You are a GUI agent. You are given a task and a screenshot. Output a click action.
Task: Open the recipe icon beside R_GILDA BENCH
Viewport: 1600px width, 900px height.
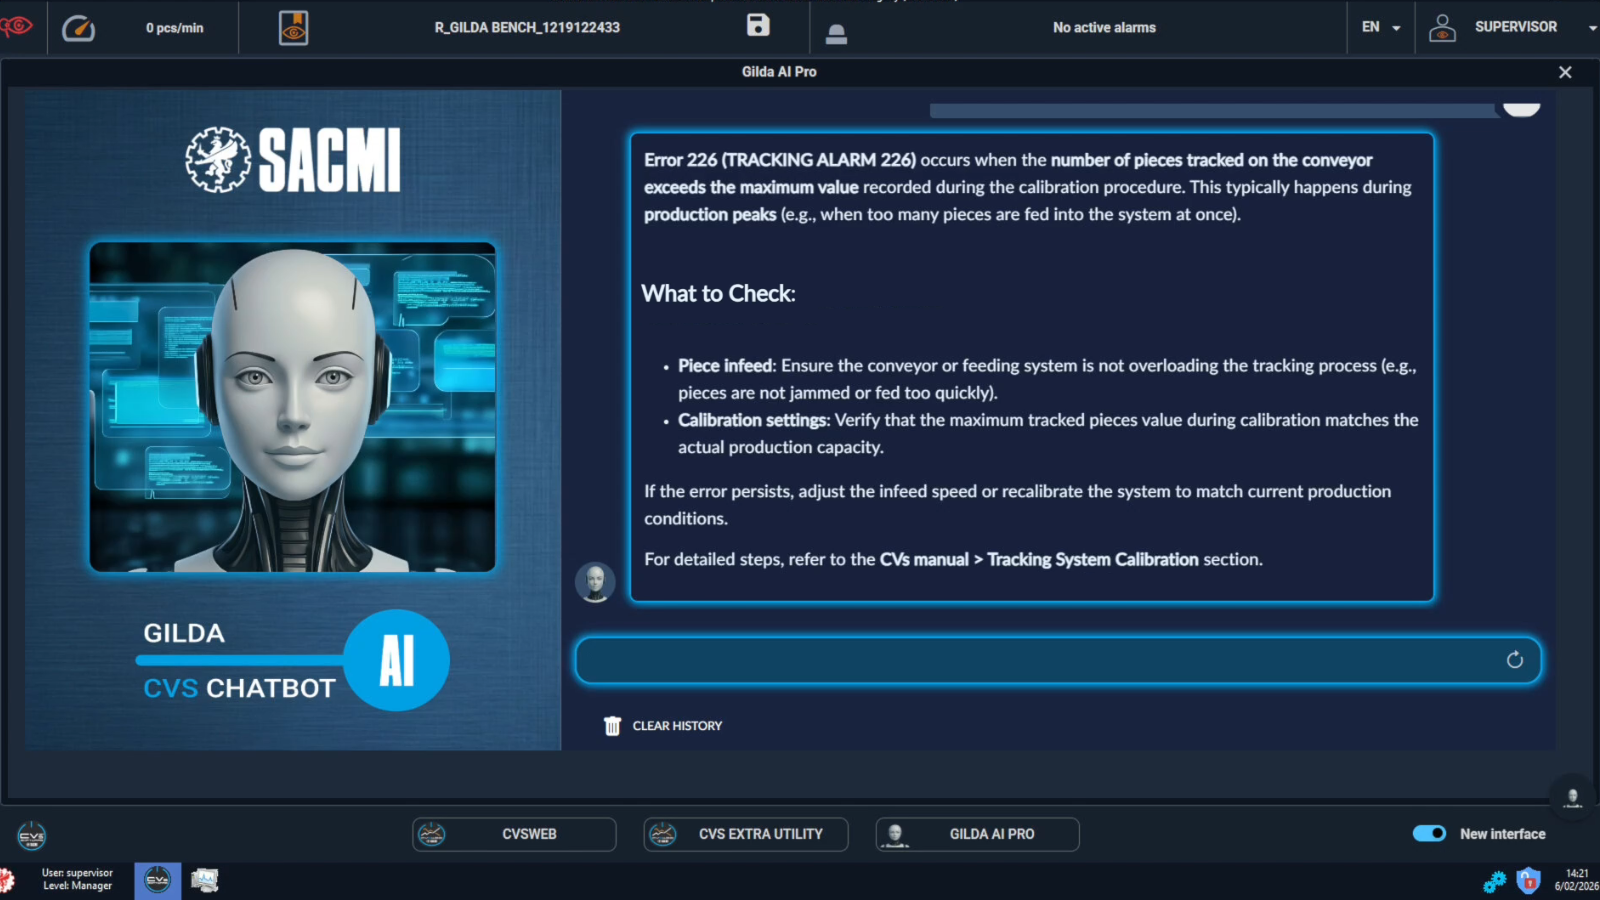(x=293, y=28)
